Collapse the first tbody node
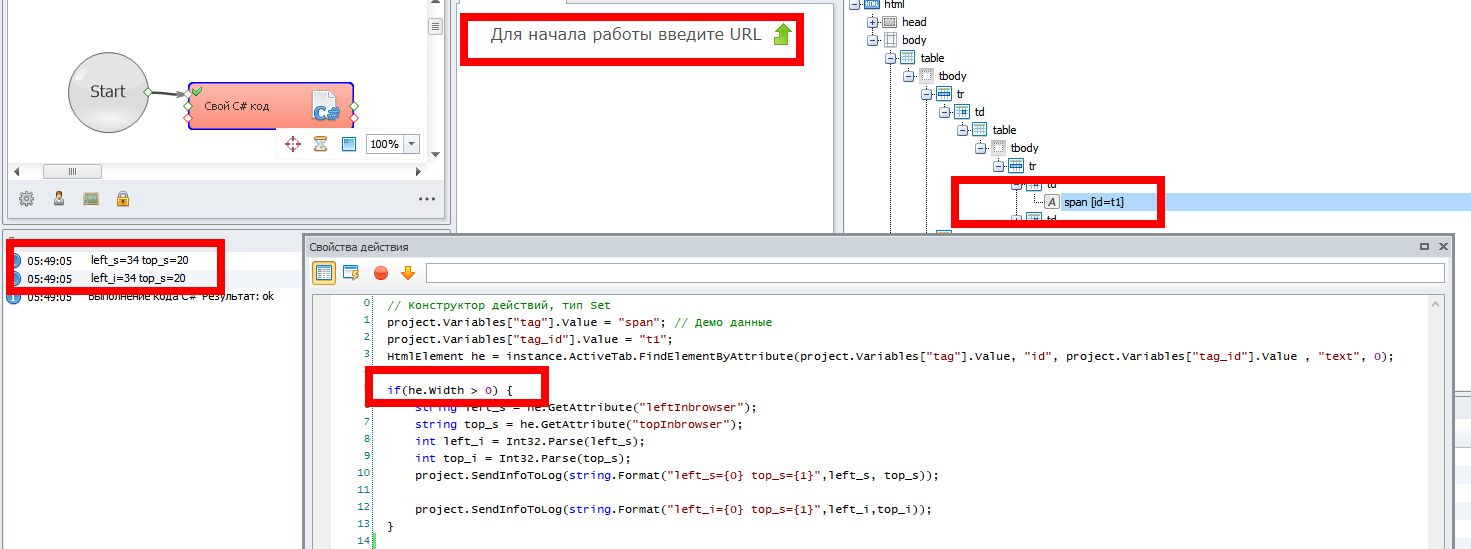 point(908,76)
